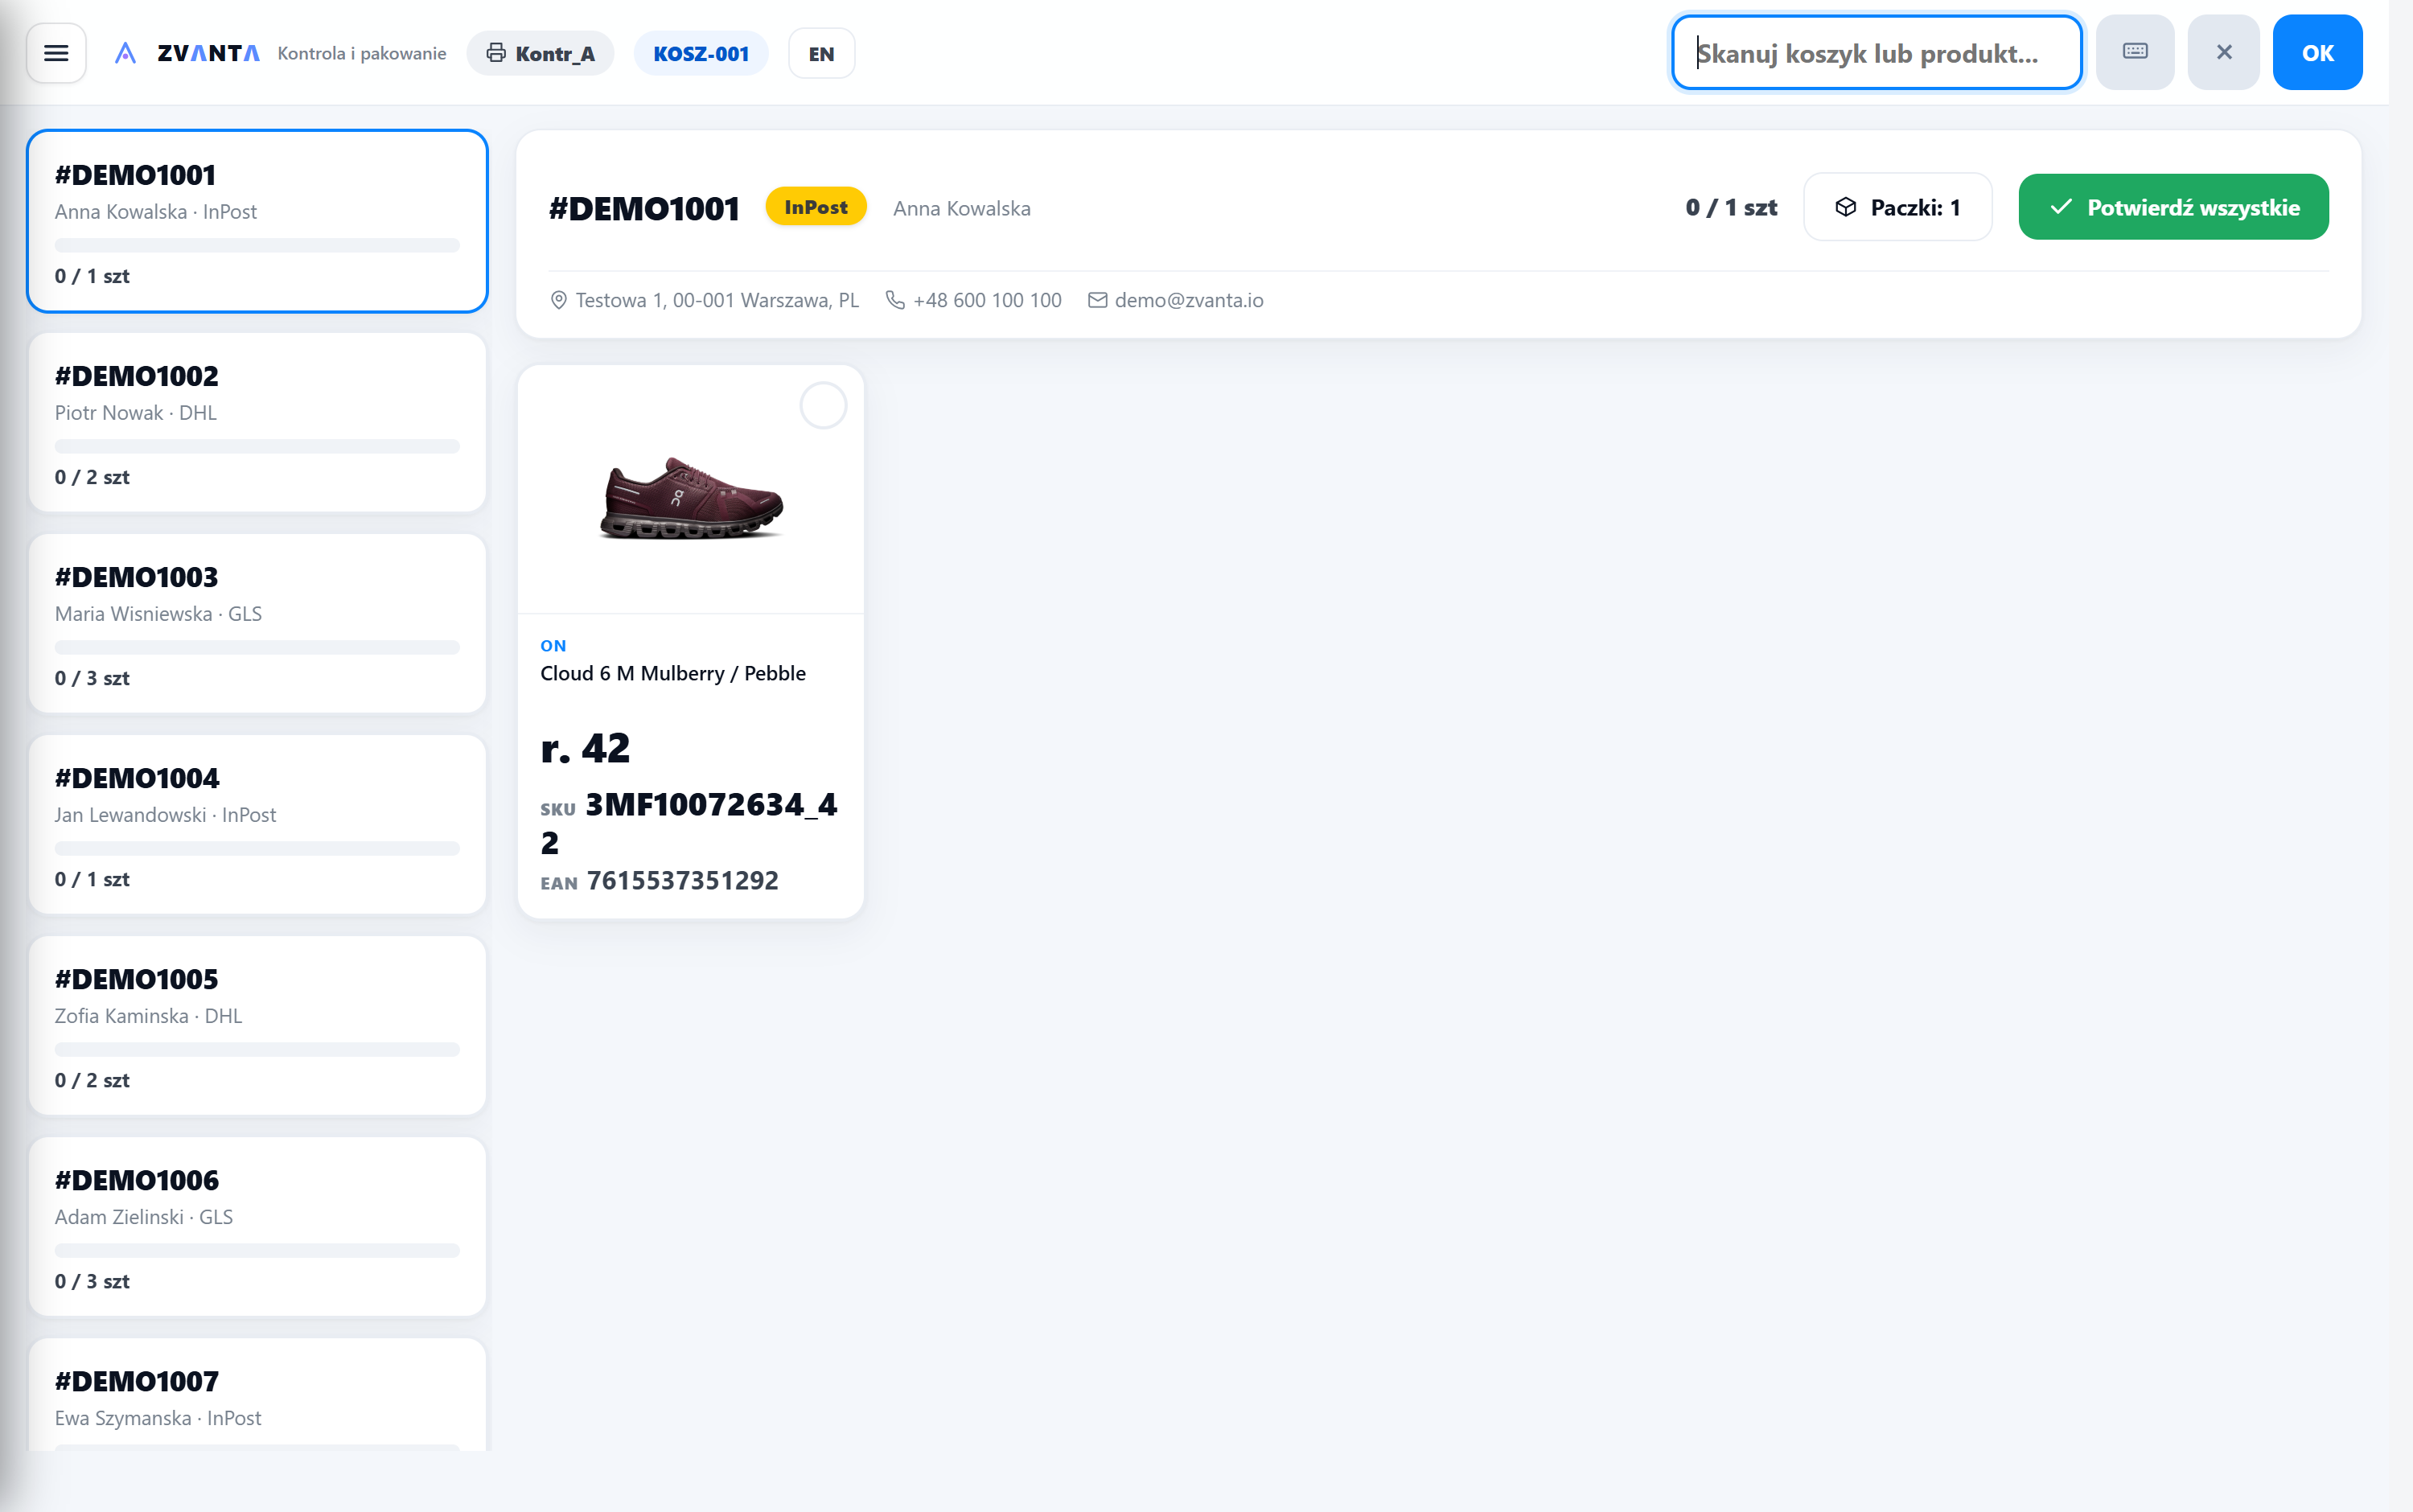Click the blue OK button
Image resolution: width=2413 pixels, height=1512 pixels.
pyautogui.click(x=2317, y=52)
